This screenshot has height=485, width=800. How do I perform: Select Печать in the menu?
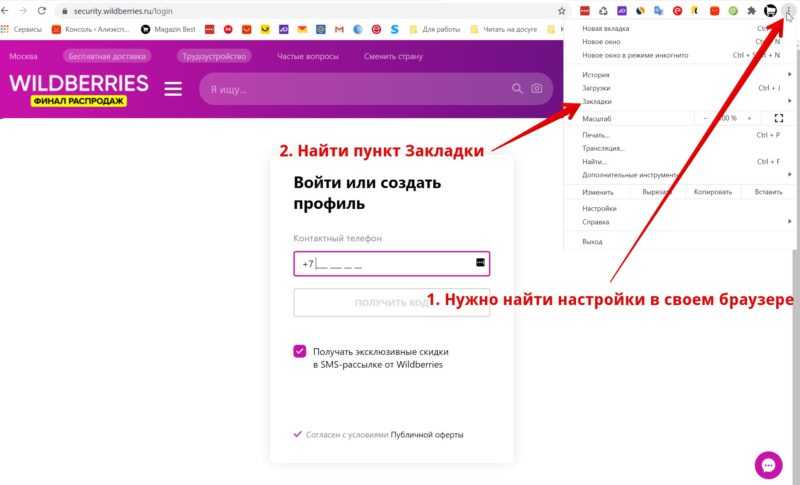coord(681,135)
